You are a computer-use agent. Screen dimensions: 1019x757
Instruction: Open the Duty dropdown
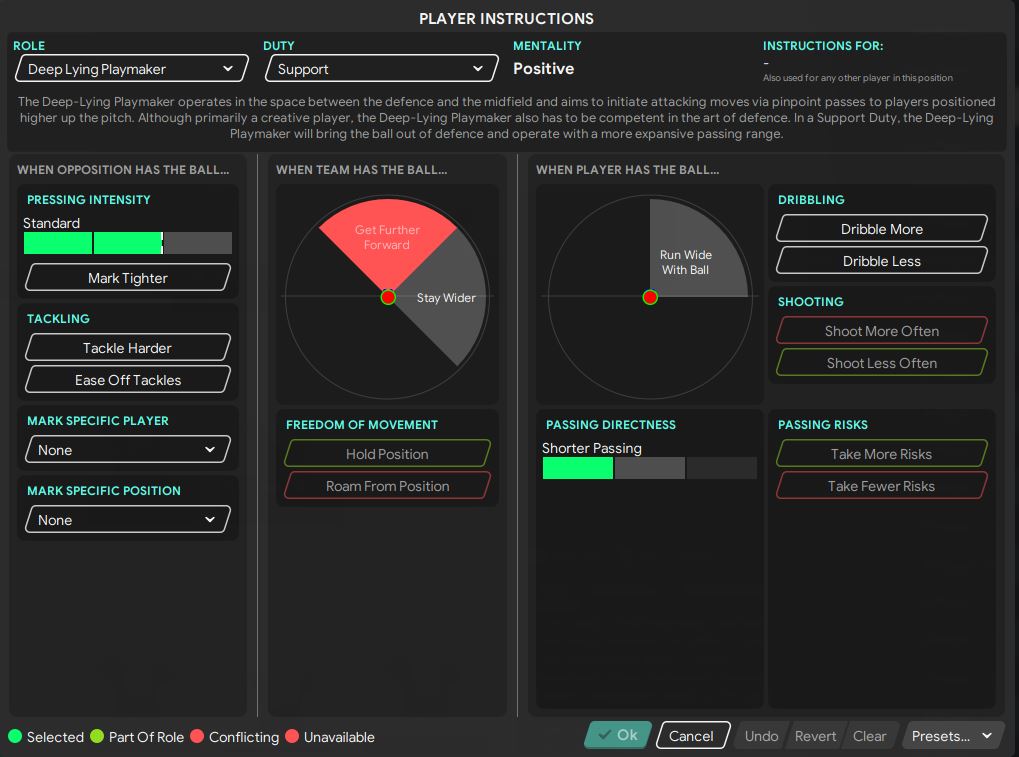coord(380,69)
